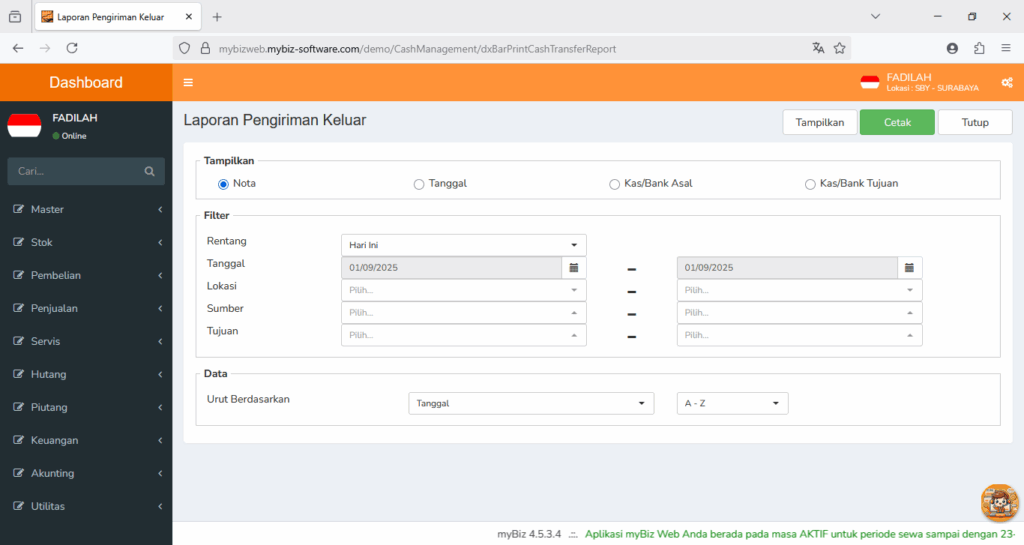The image size is (1024, 545).
Task: Click the Akunting edit icon in sidebar
Action: click(x=18, y=473)
